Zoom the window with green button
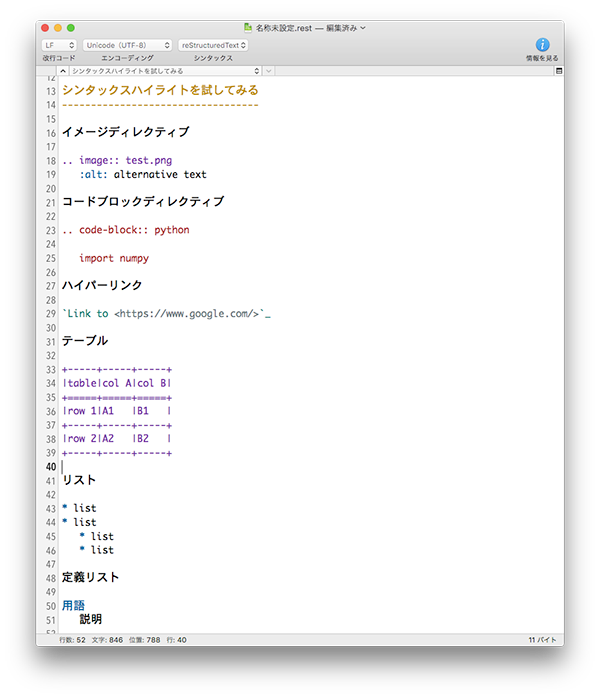Viewport: 600px width, 698px height. click(x=71, y=28)
